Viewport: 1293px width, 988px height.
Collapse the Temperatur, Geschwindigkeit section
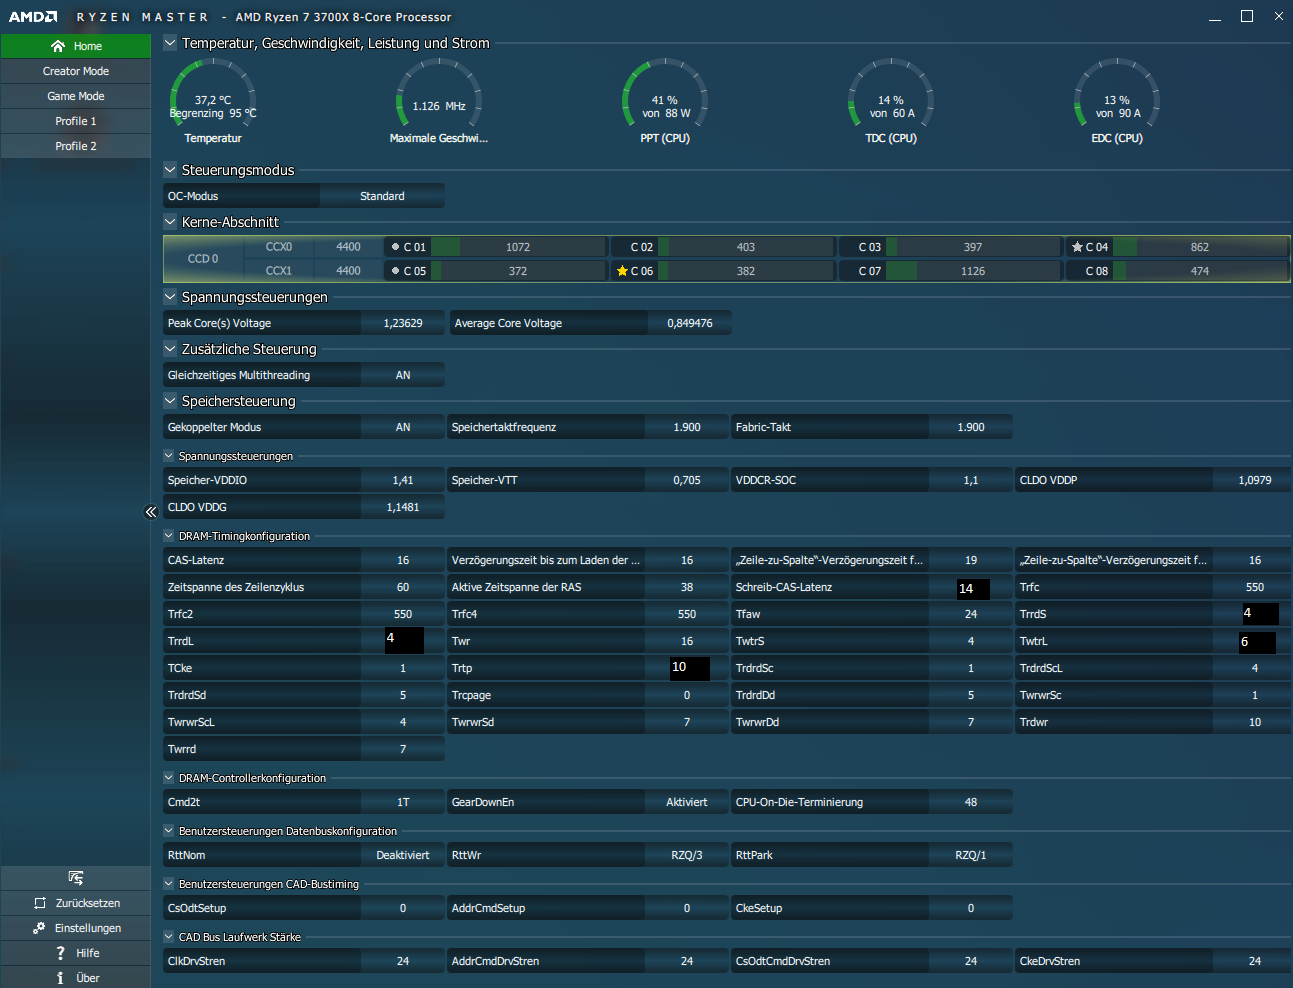170,43
